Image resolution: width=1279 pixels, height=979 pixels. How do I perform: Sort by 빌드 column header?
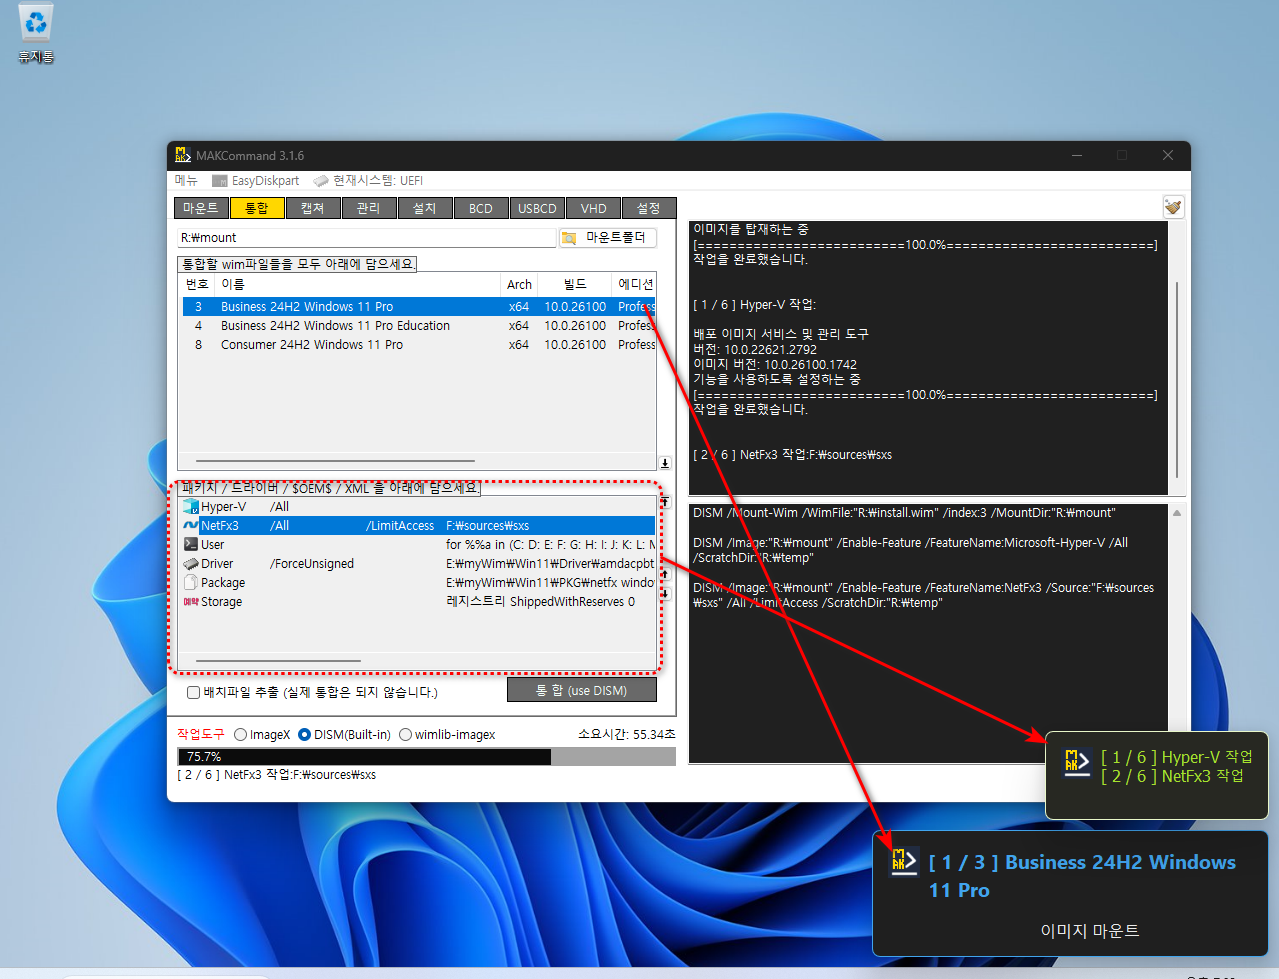[575, 285]
